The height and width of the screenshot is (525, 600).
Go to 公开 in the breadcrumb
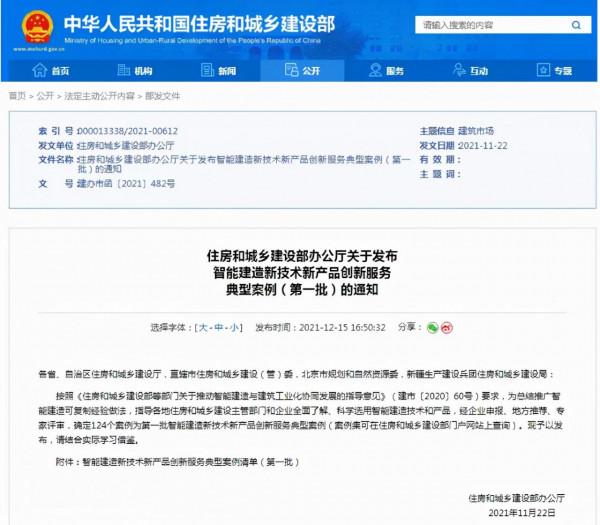[45, 96]
